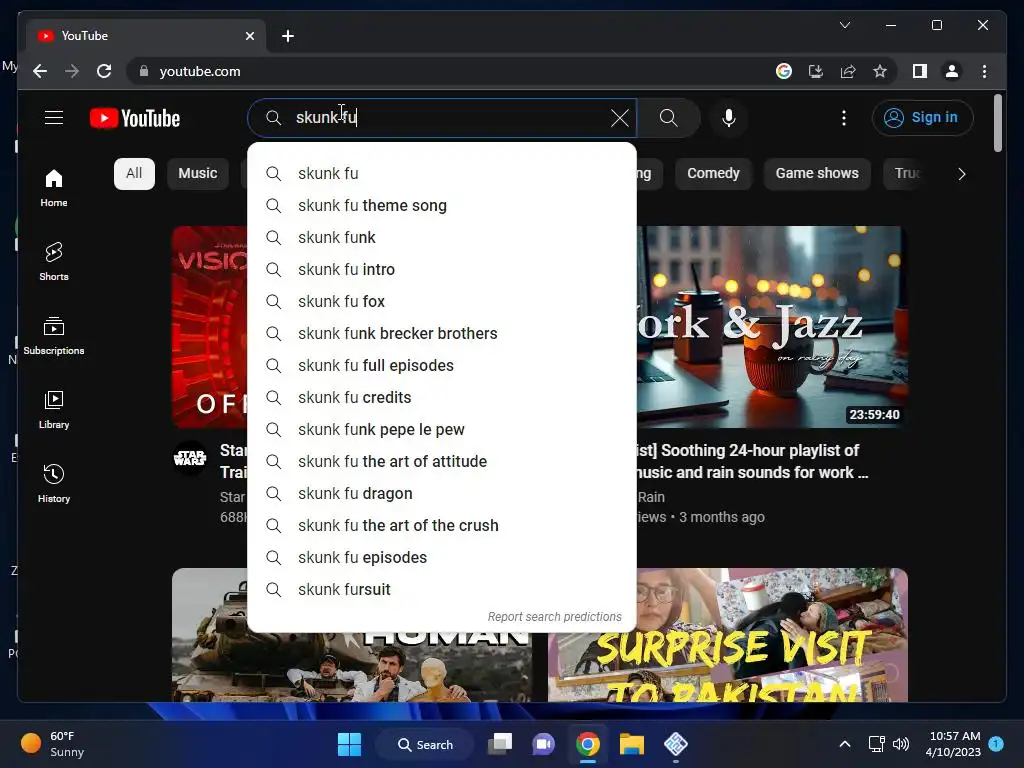Viewport: 1024px width, 768px height.
Task: Click Report search predictions link
Action: [x=554, y=616]
